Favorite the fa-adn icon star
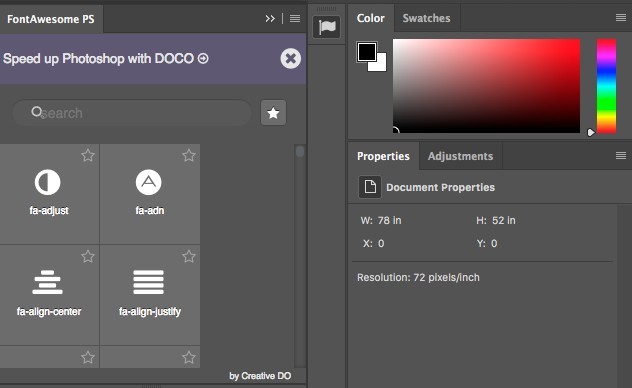 pyautogui.click(x=189, y=156)
